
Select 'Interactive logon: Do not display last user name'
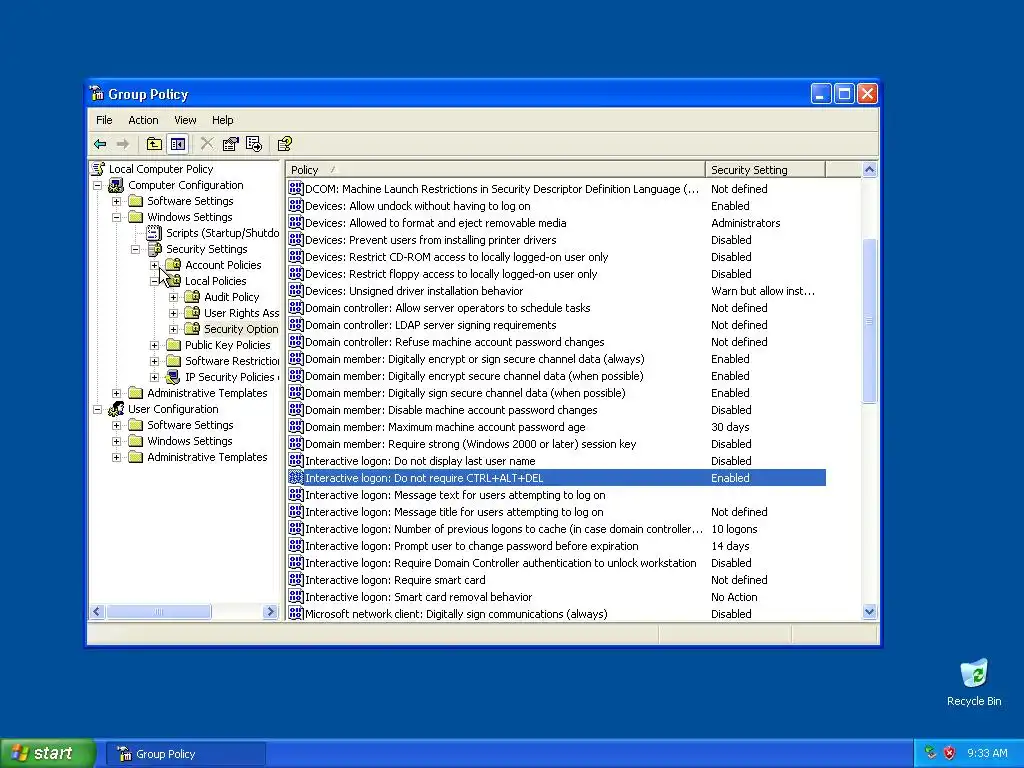(x=420, y=460)
